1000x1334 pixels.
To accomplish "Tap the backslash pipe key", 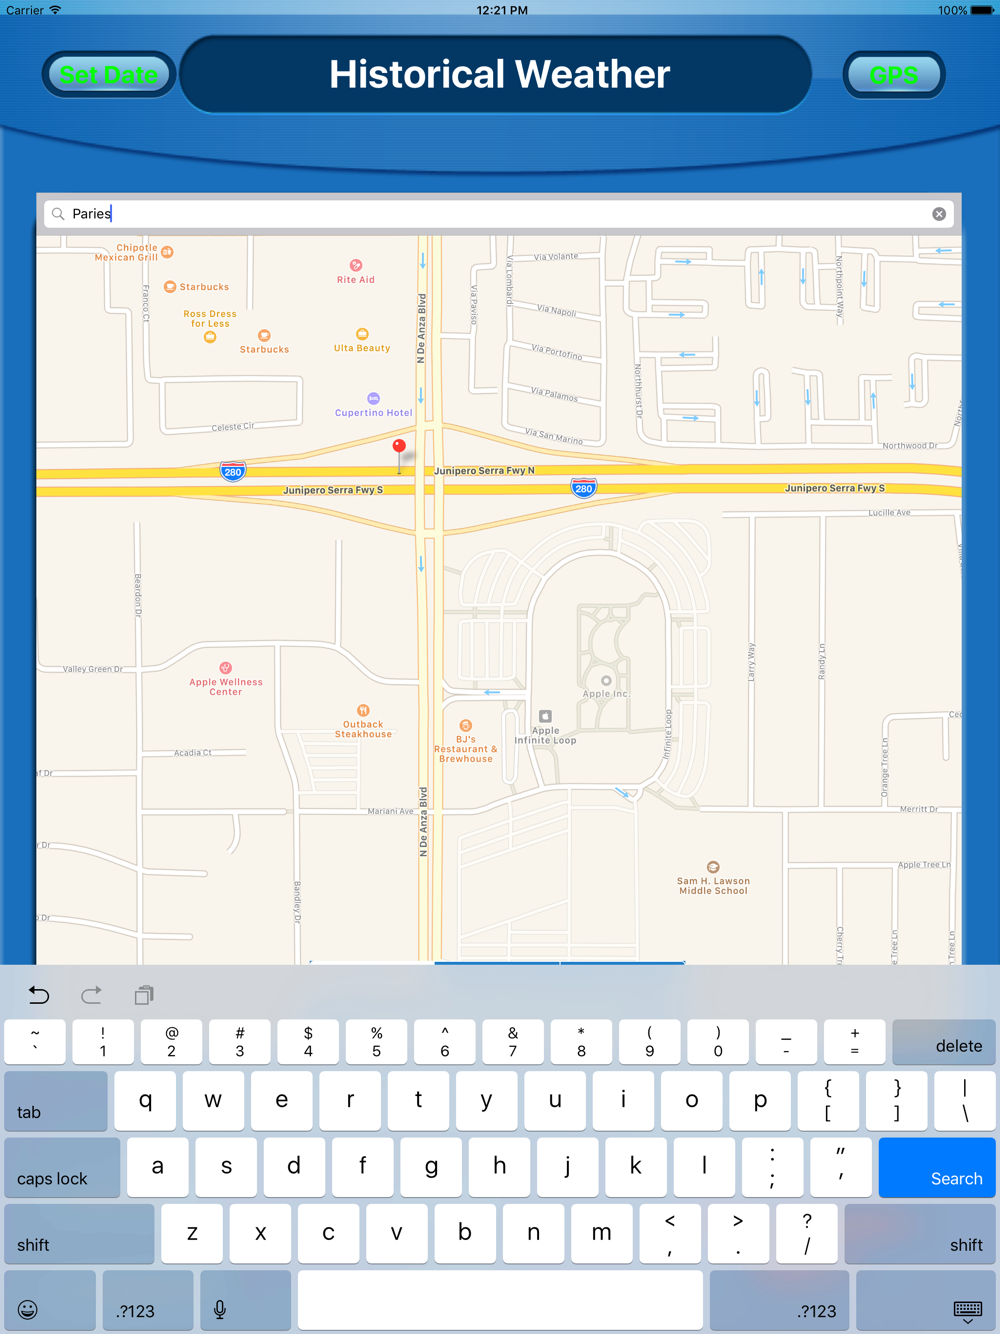I will click(965, 1101).
